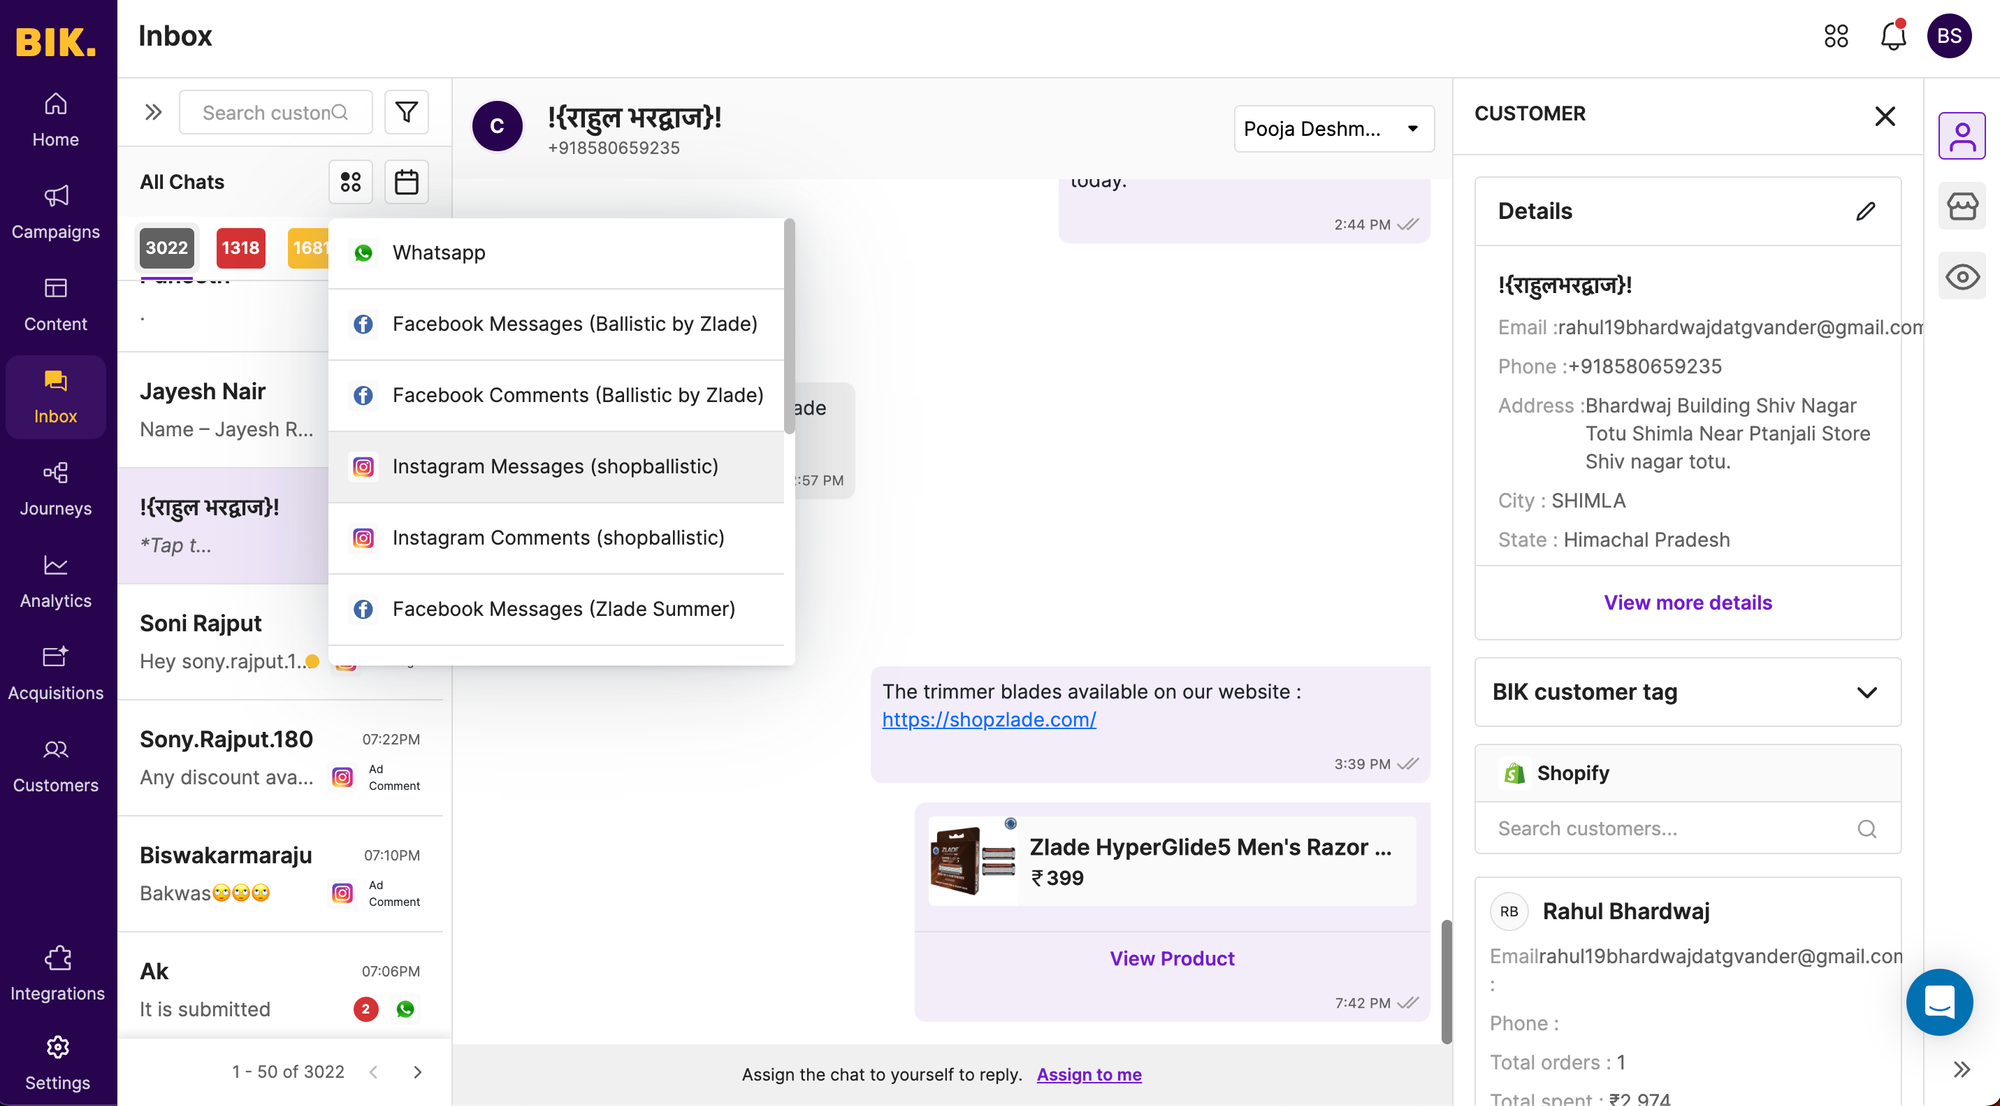2000x1106 pixels.
Task: Open the Shopify store panel icon
Action: 1962,206
